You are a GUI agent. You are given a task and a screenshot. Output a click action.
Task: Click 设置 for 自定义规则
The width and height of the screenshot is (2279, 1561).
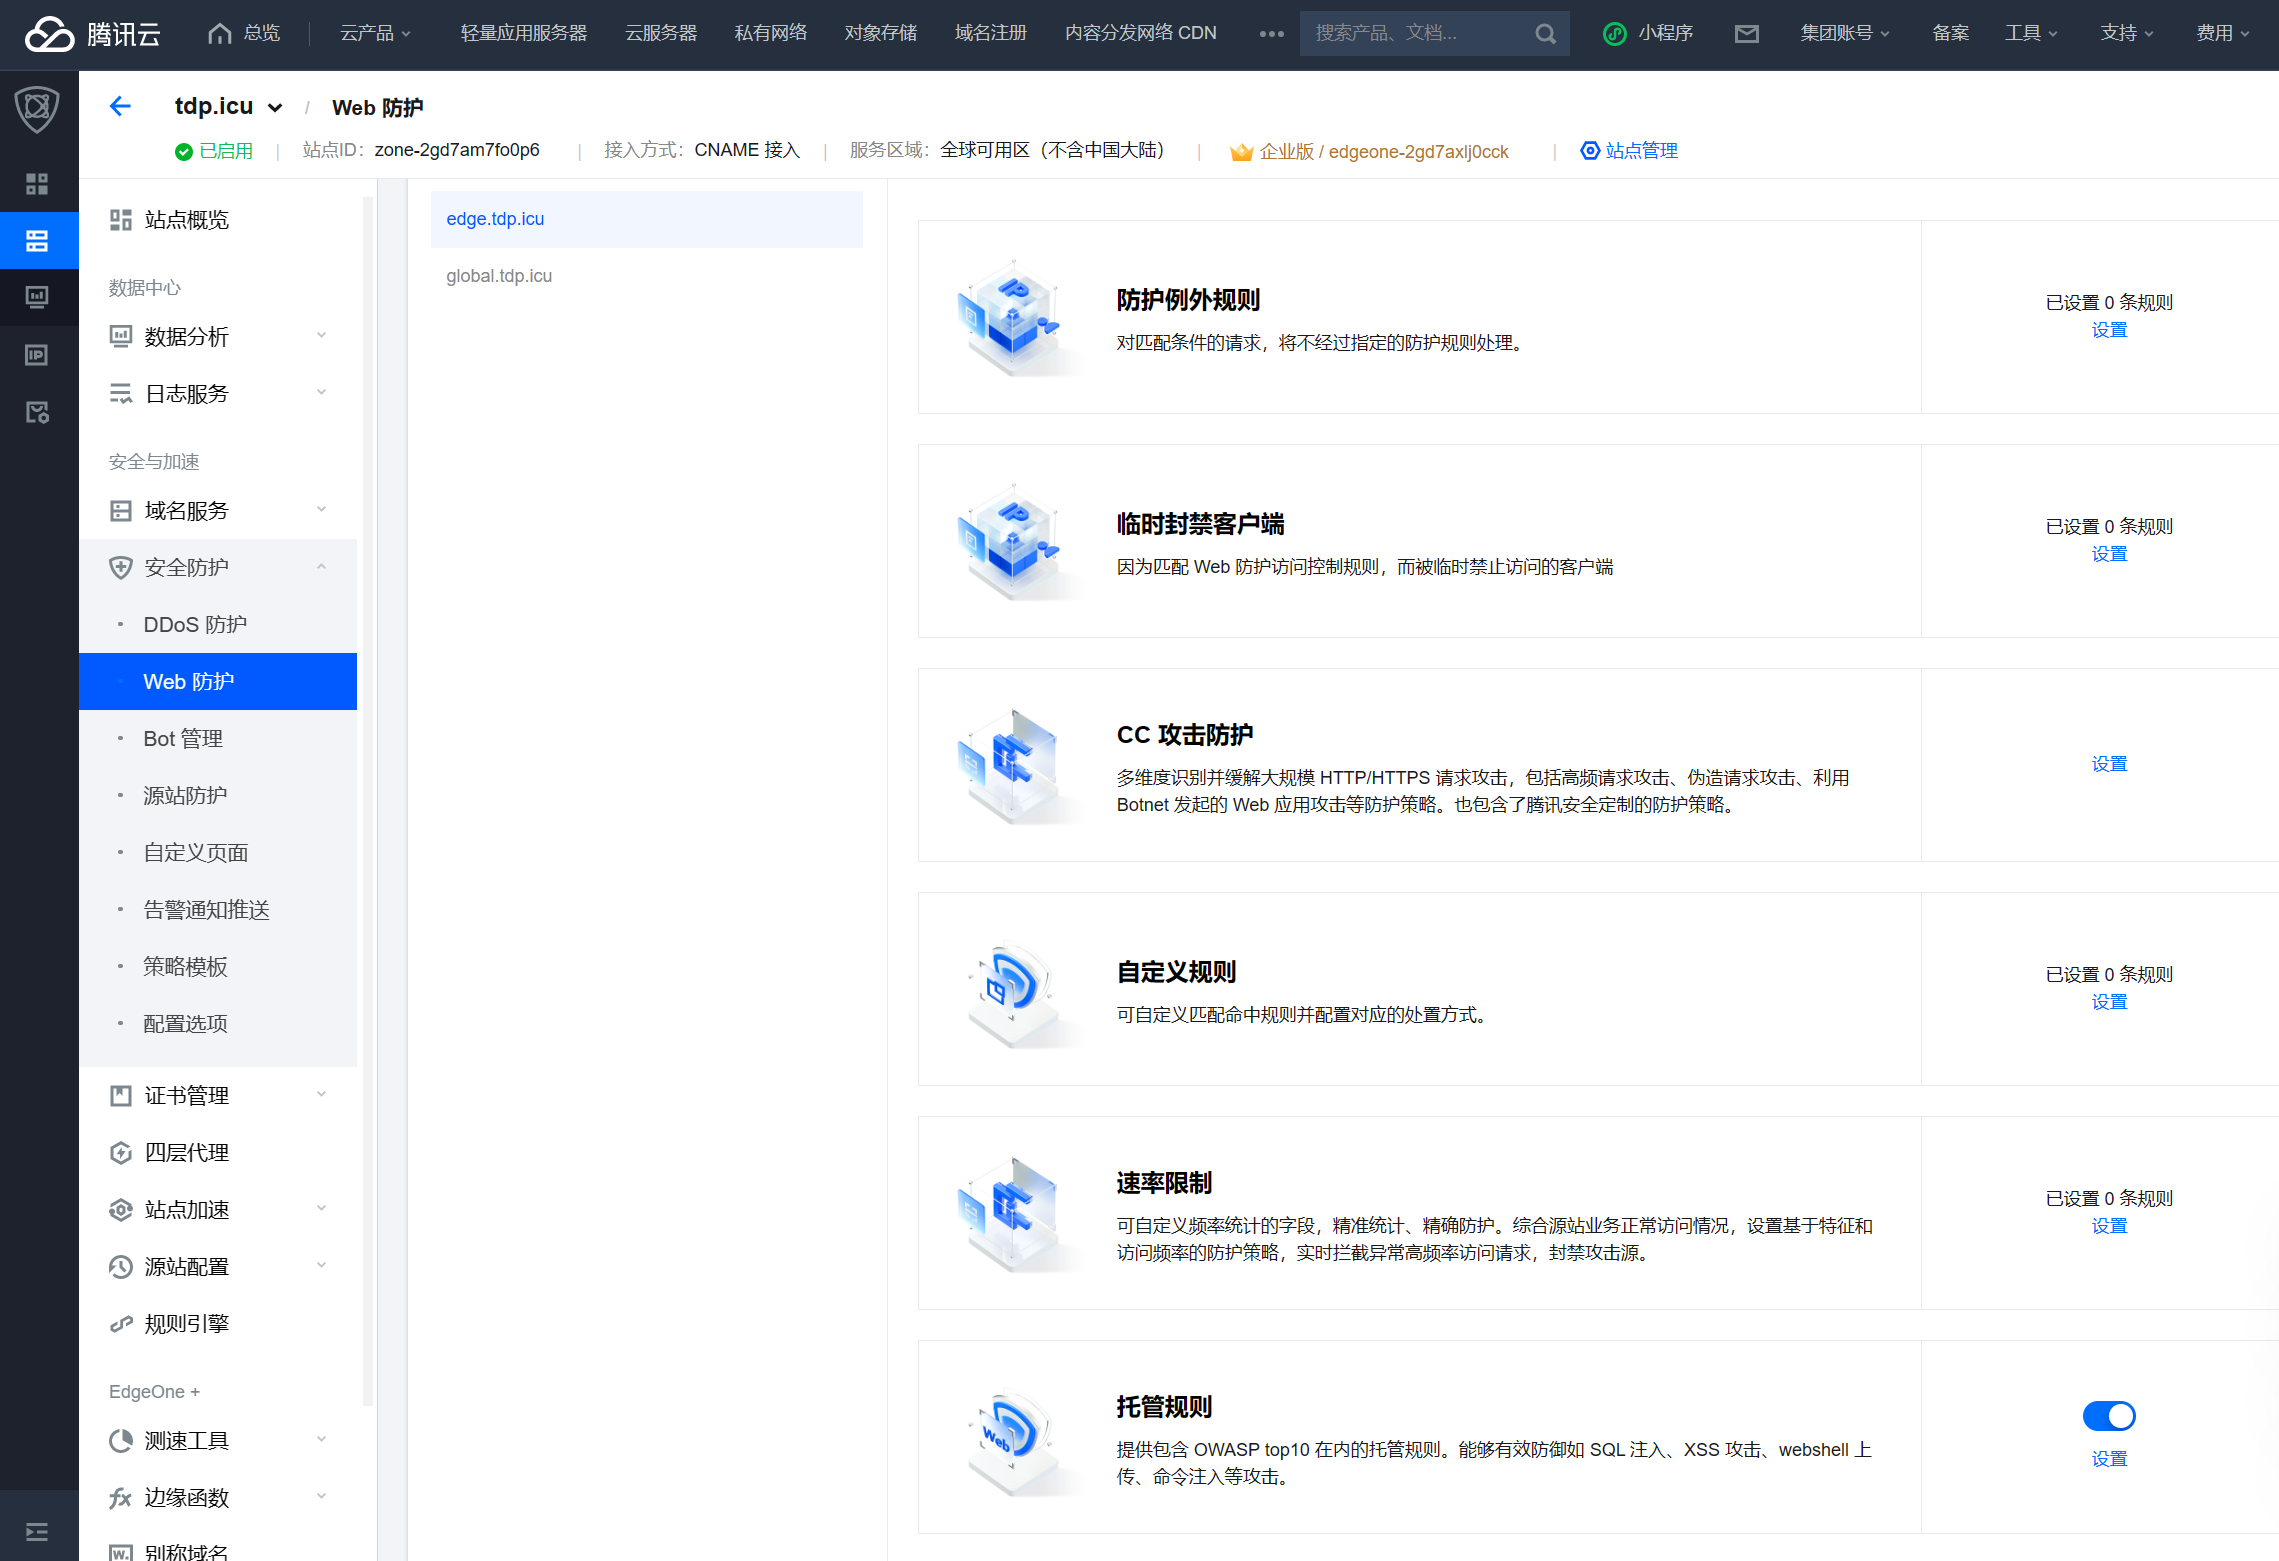[2109, 1002]
